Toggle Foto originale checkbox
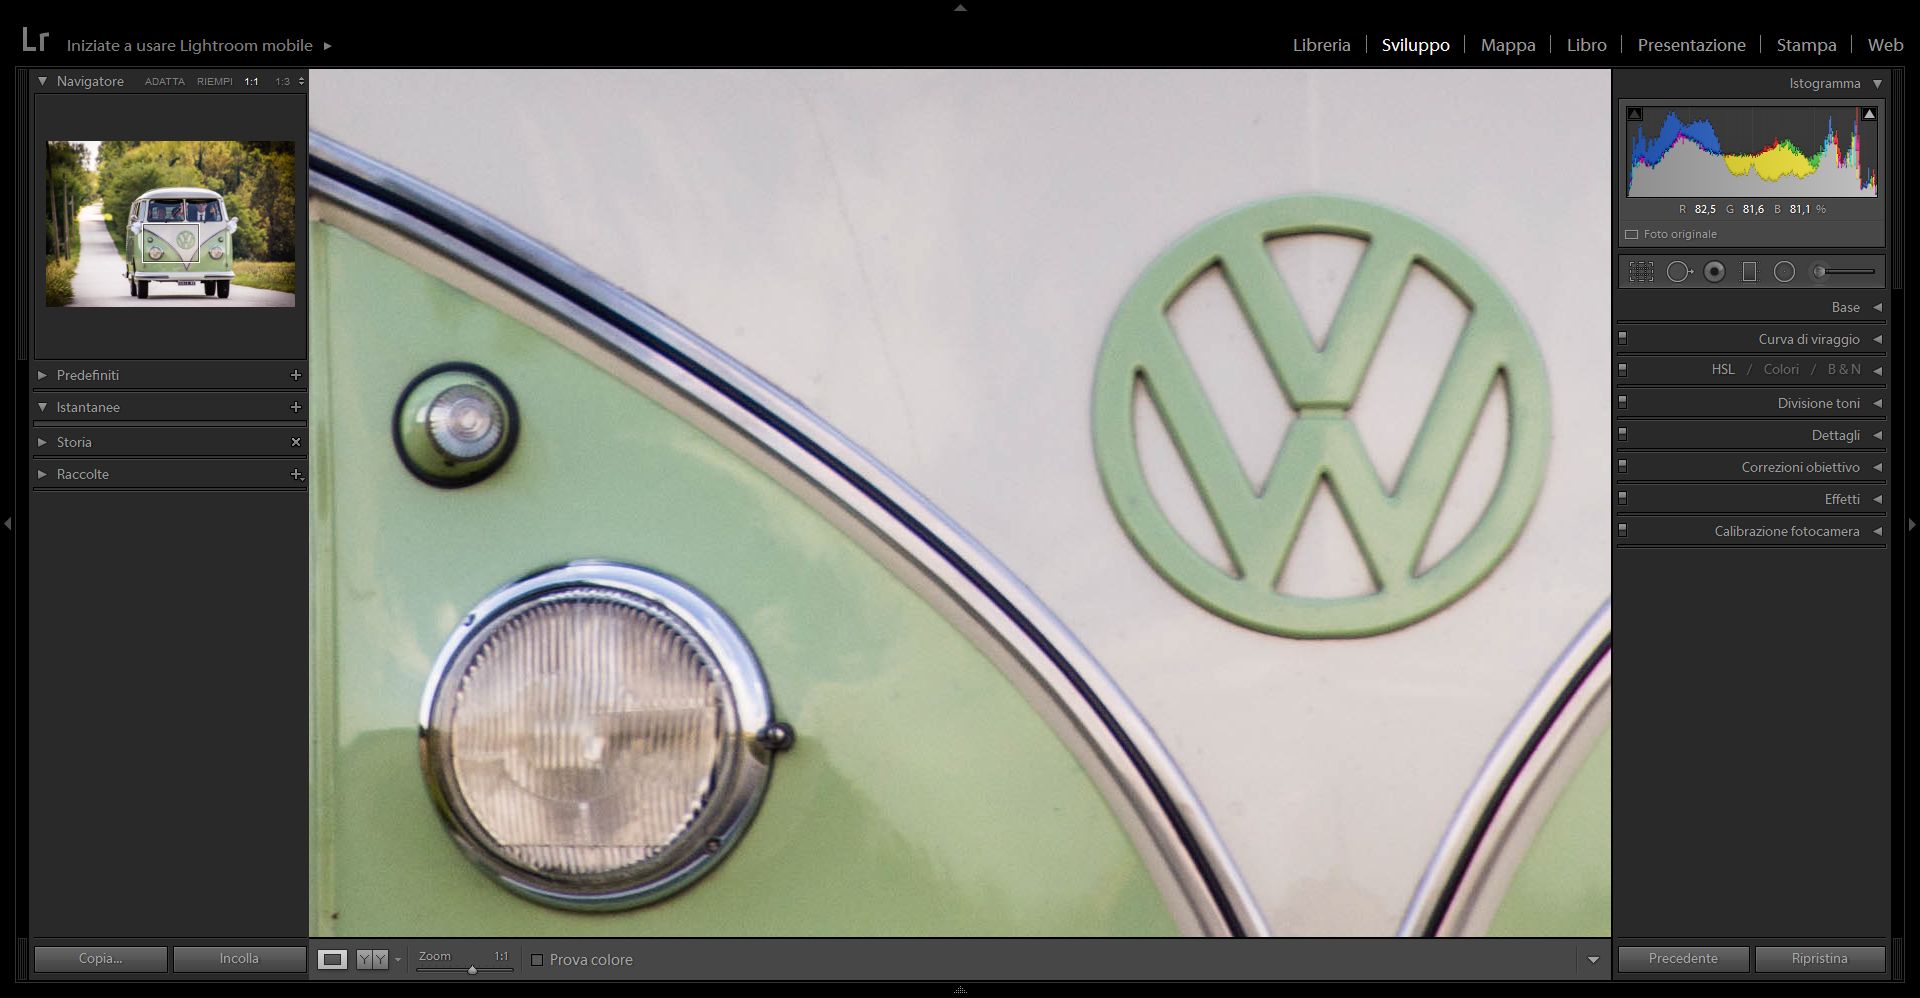Screen dimensions: 1920x998 click(1632, 234)
